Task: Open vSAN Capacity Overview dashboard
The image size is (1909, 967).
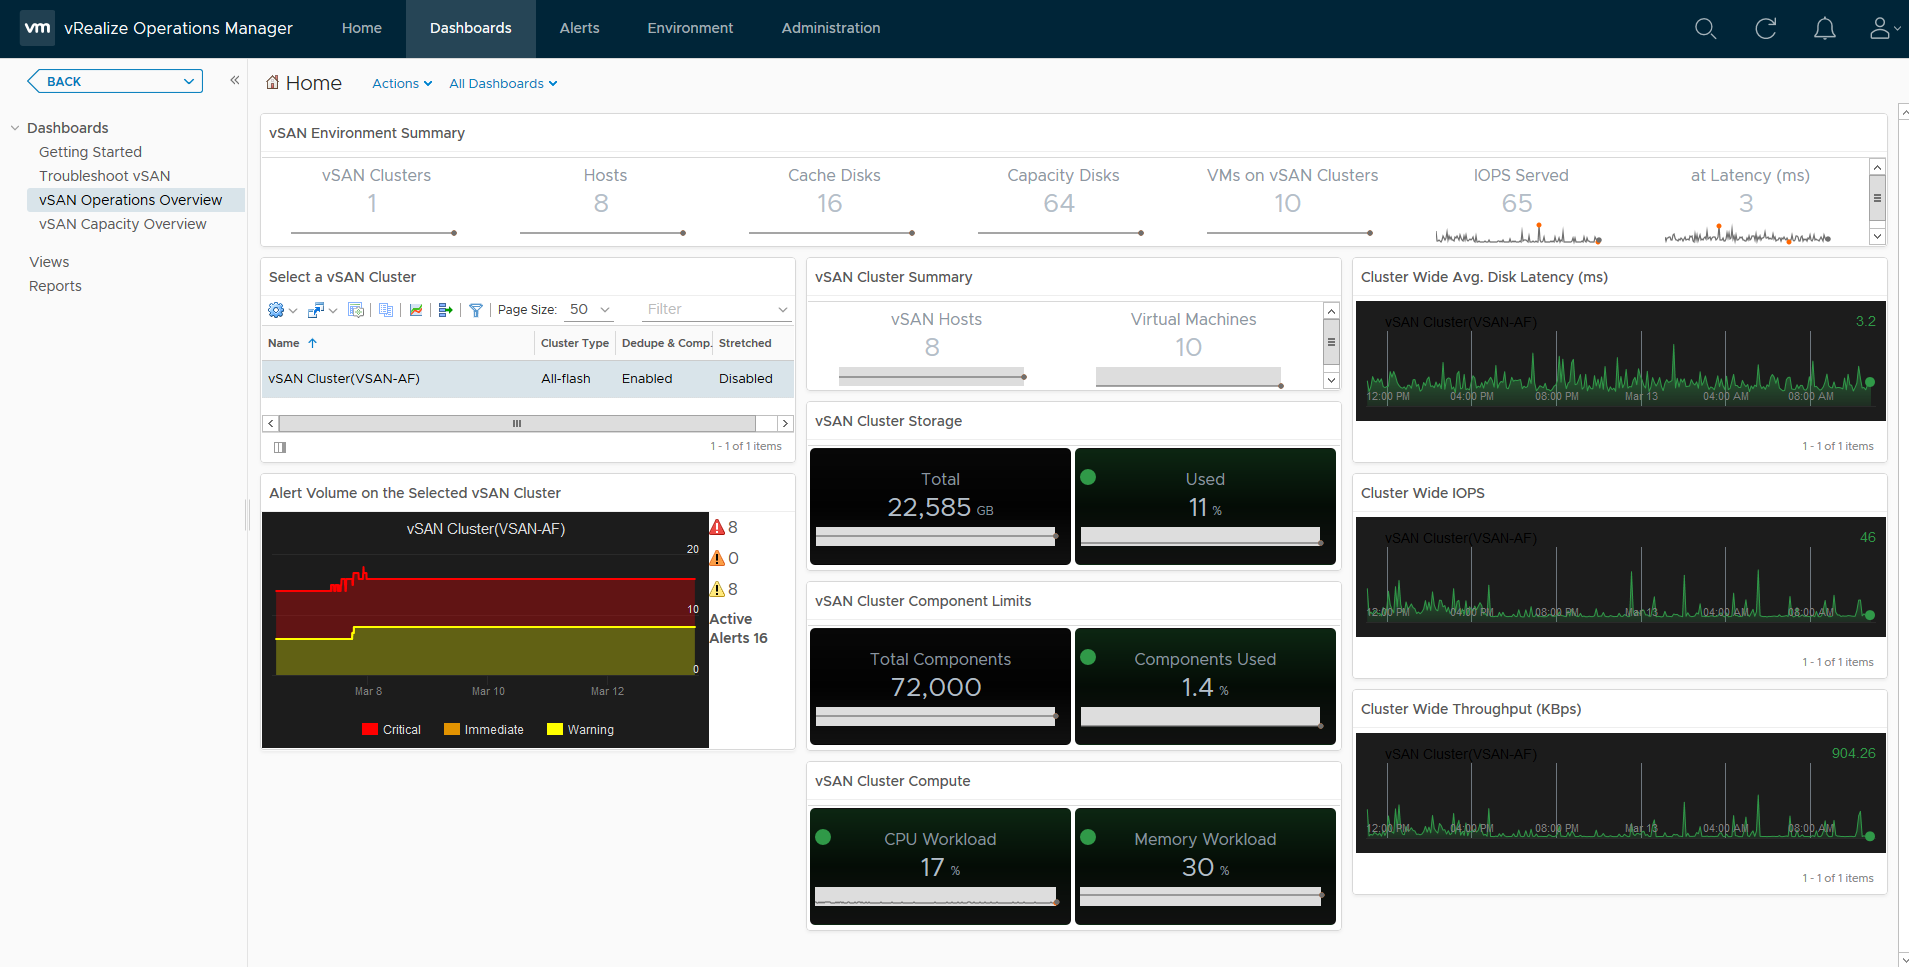Action: click(x=123, y=224)
